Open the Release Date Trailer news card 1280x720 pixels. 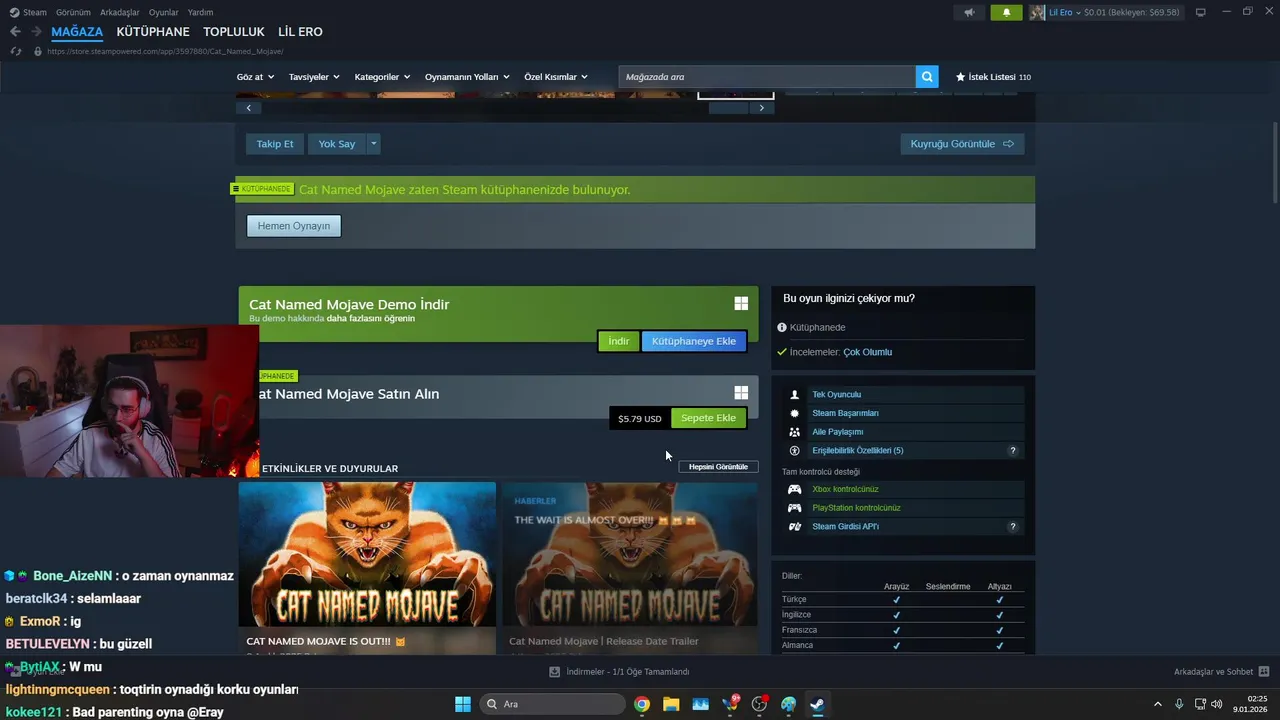pos(629,568)
